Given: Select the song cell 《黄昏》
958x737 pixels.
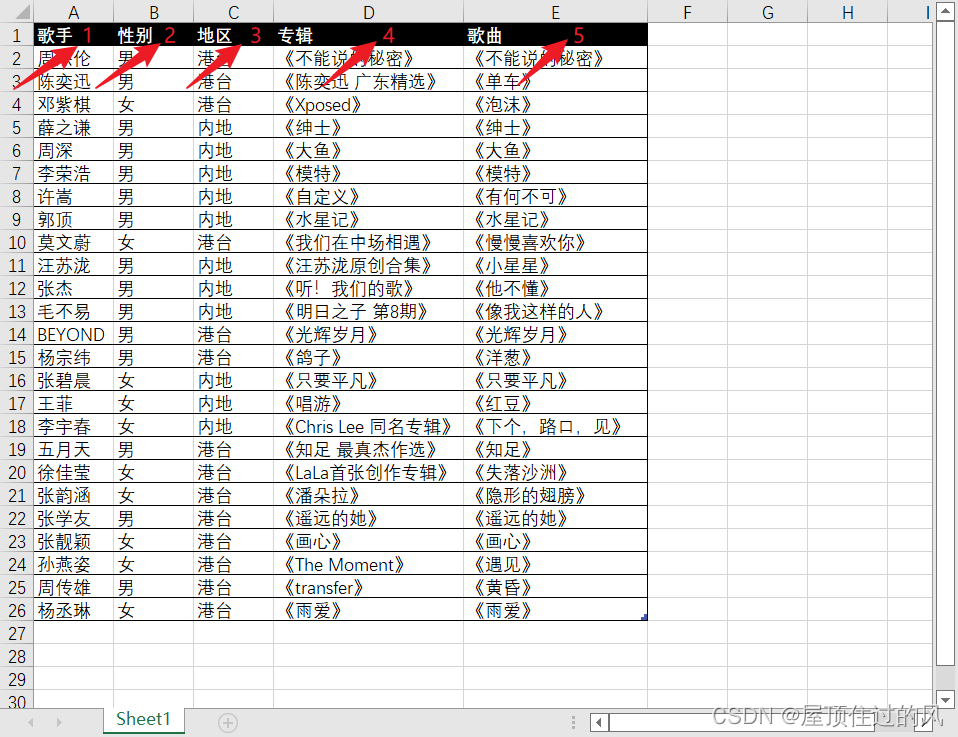Looking at the screenshot, I should pyautogui.click(x=555, y=588).
